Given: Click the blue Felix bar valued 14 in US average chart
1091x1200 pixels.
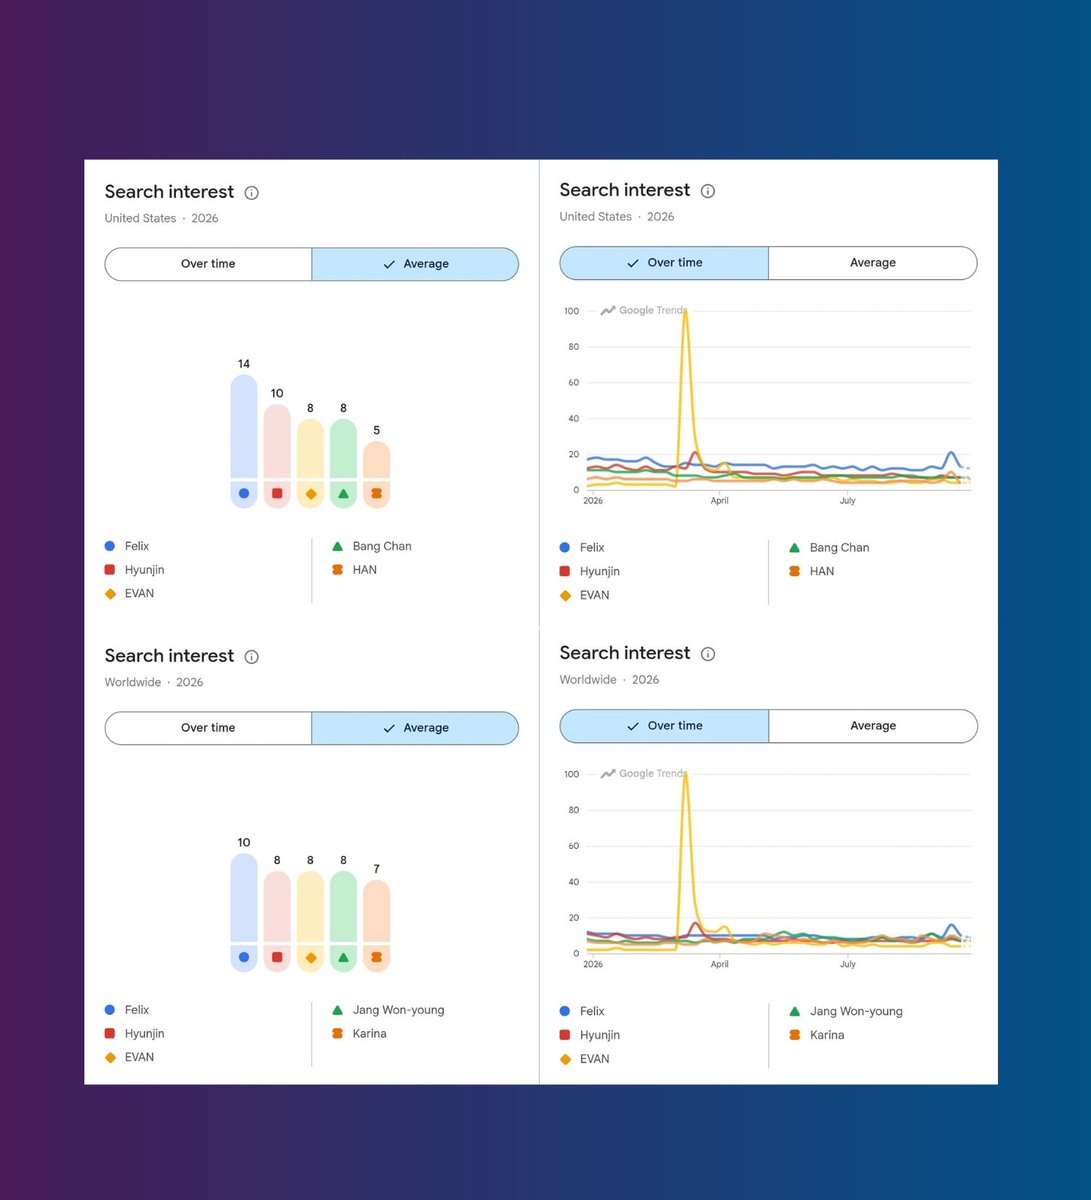Looking at the screenshot, I should [244, 441].
